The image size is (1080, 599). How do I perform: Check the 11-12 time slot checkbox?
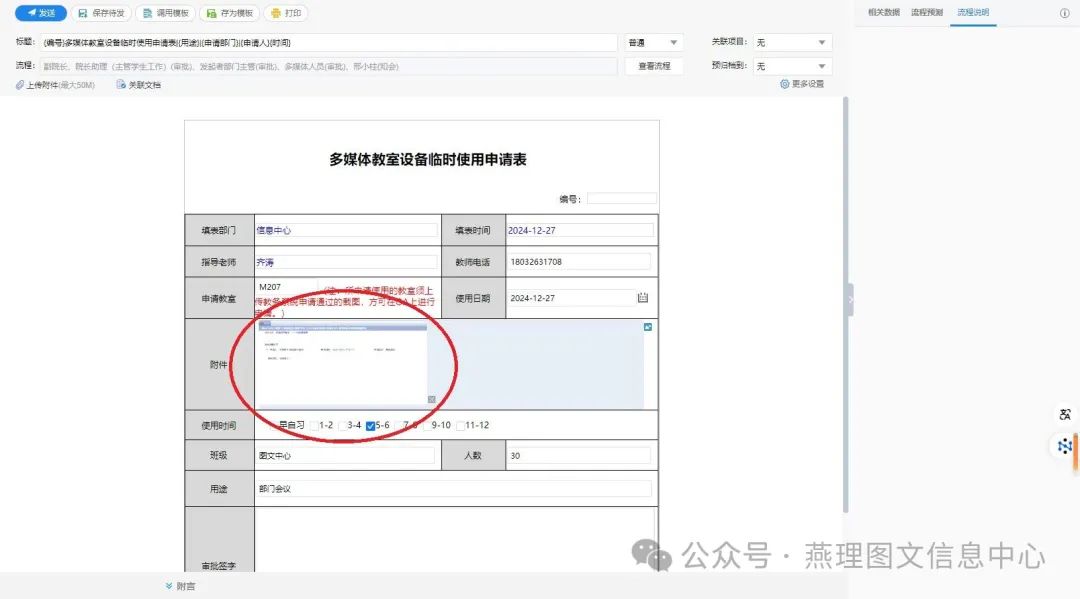[x=460, y=426]
